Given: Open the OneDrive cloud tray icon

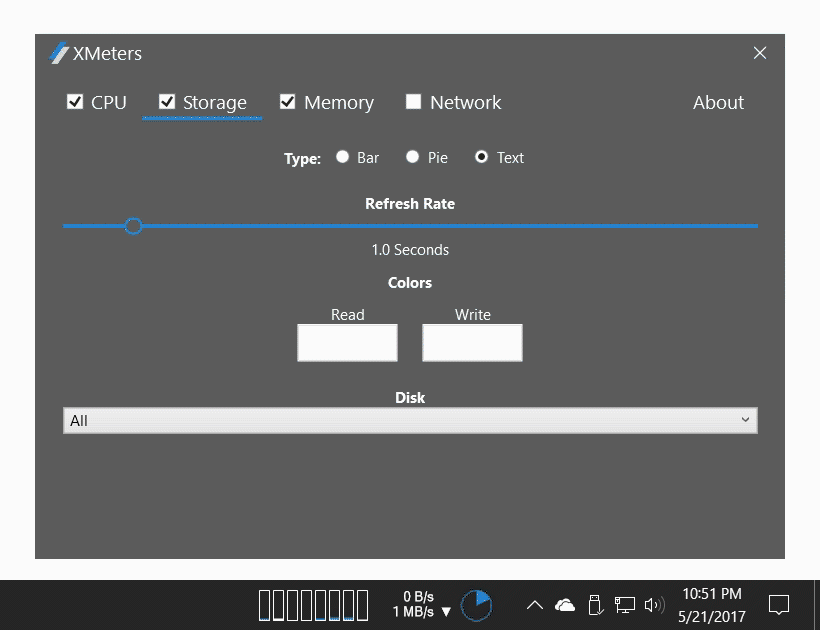Looking at the screenshot, I should [565, 605].
